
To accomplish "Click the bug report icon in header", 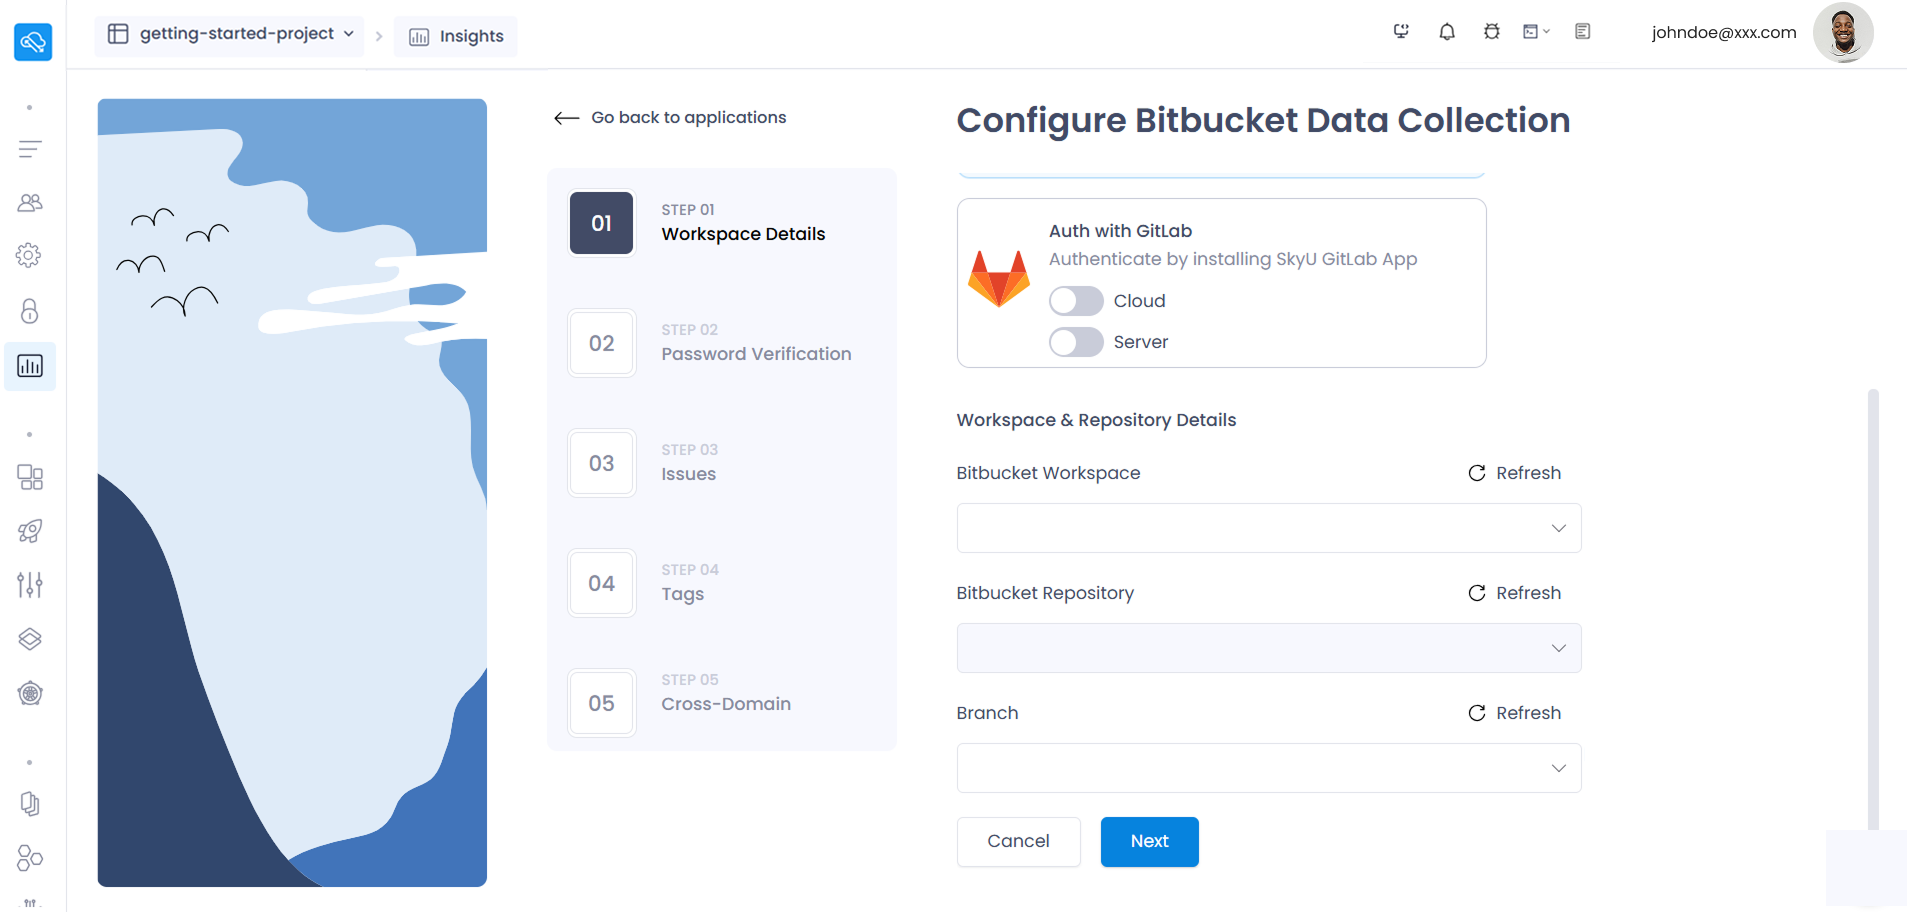I will pos(1492,32).
